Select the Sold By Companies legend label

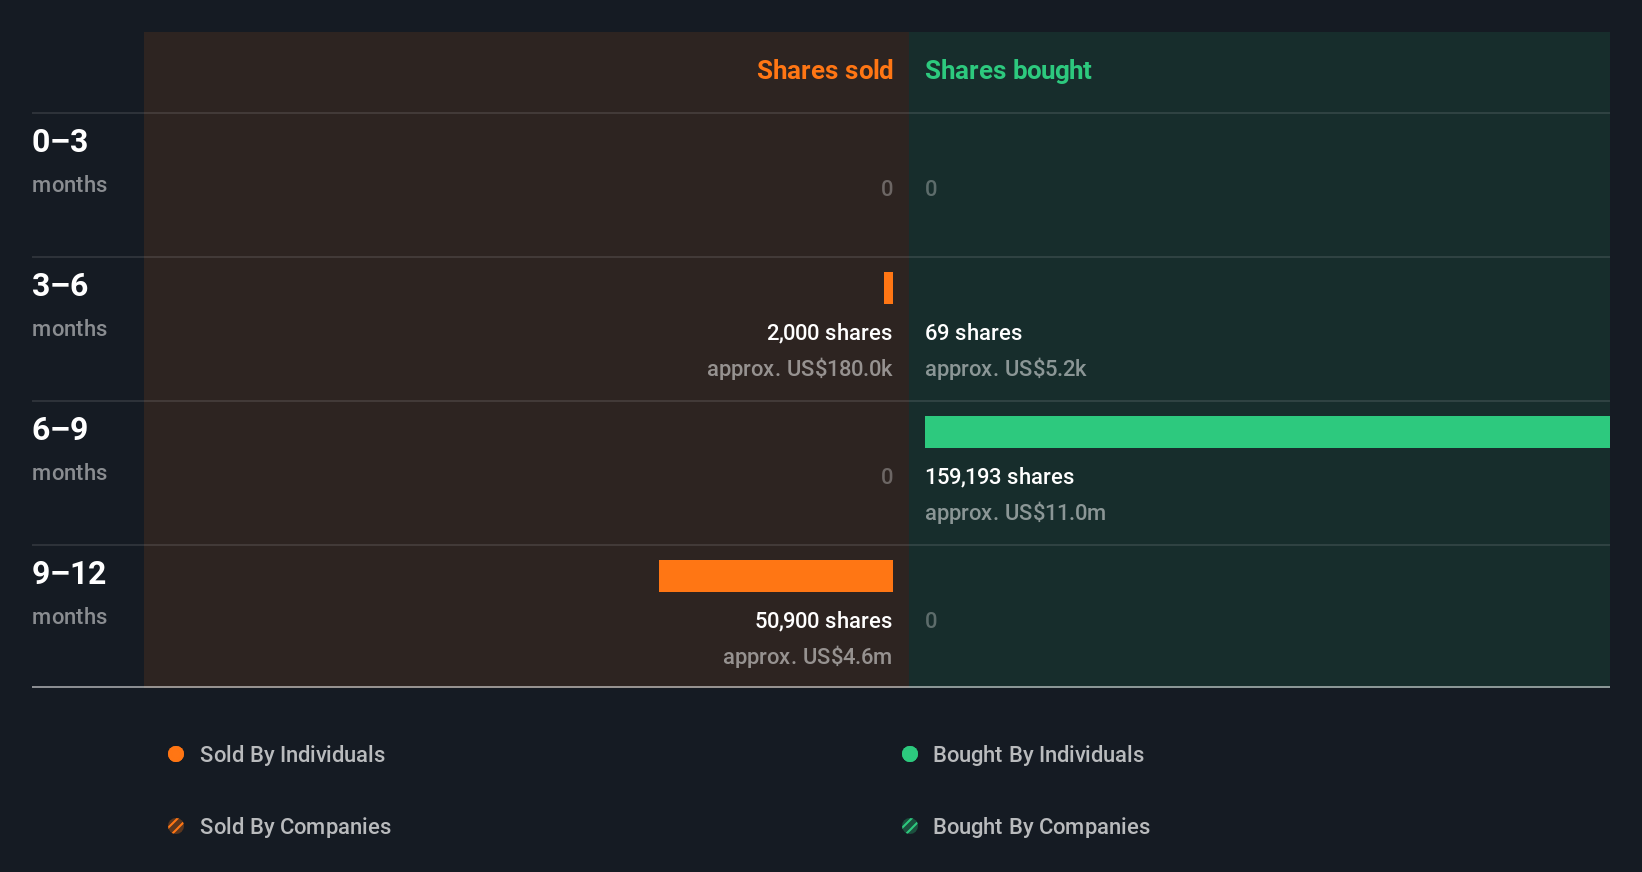(x=295, y=827)
